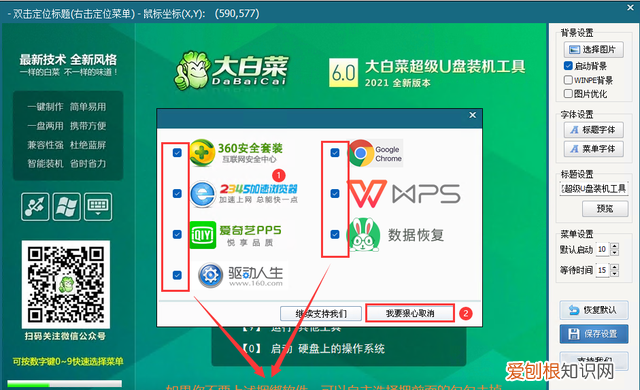Uncheck the 360安全套装 checkbox

tap(177, 153)
